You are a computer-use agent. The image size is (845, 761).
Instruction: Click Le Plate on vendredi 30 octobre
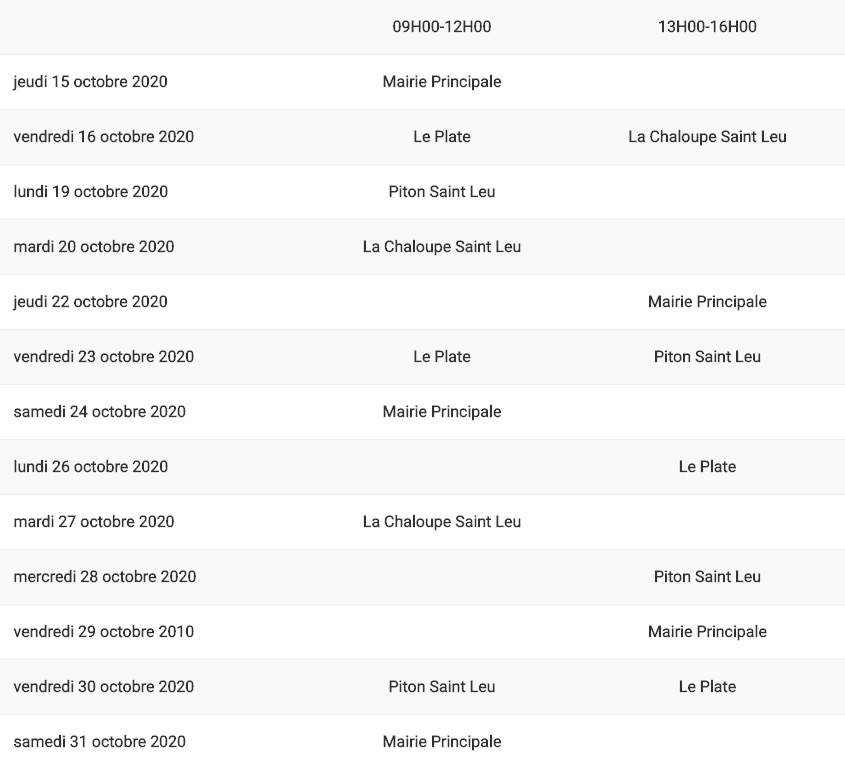click(x=707, y=687)
